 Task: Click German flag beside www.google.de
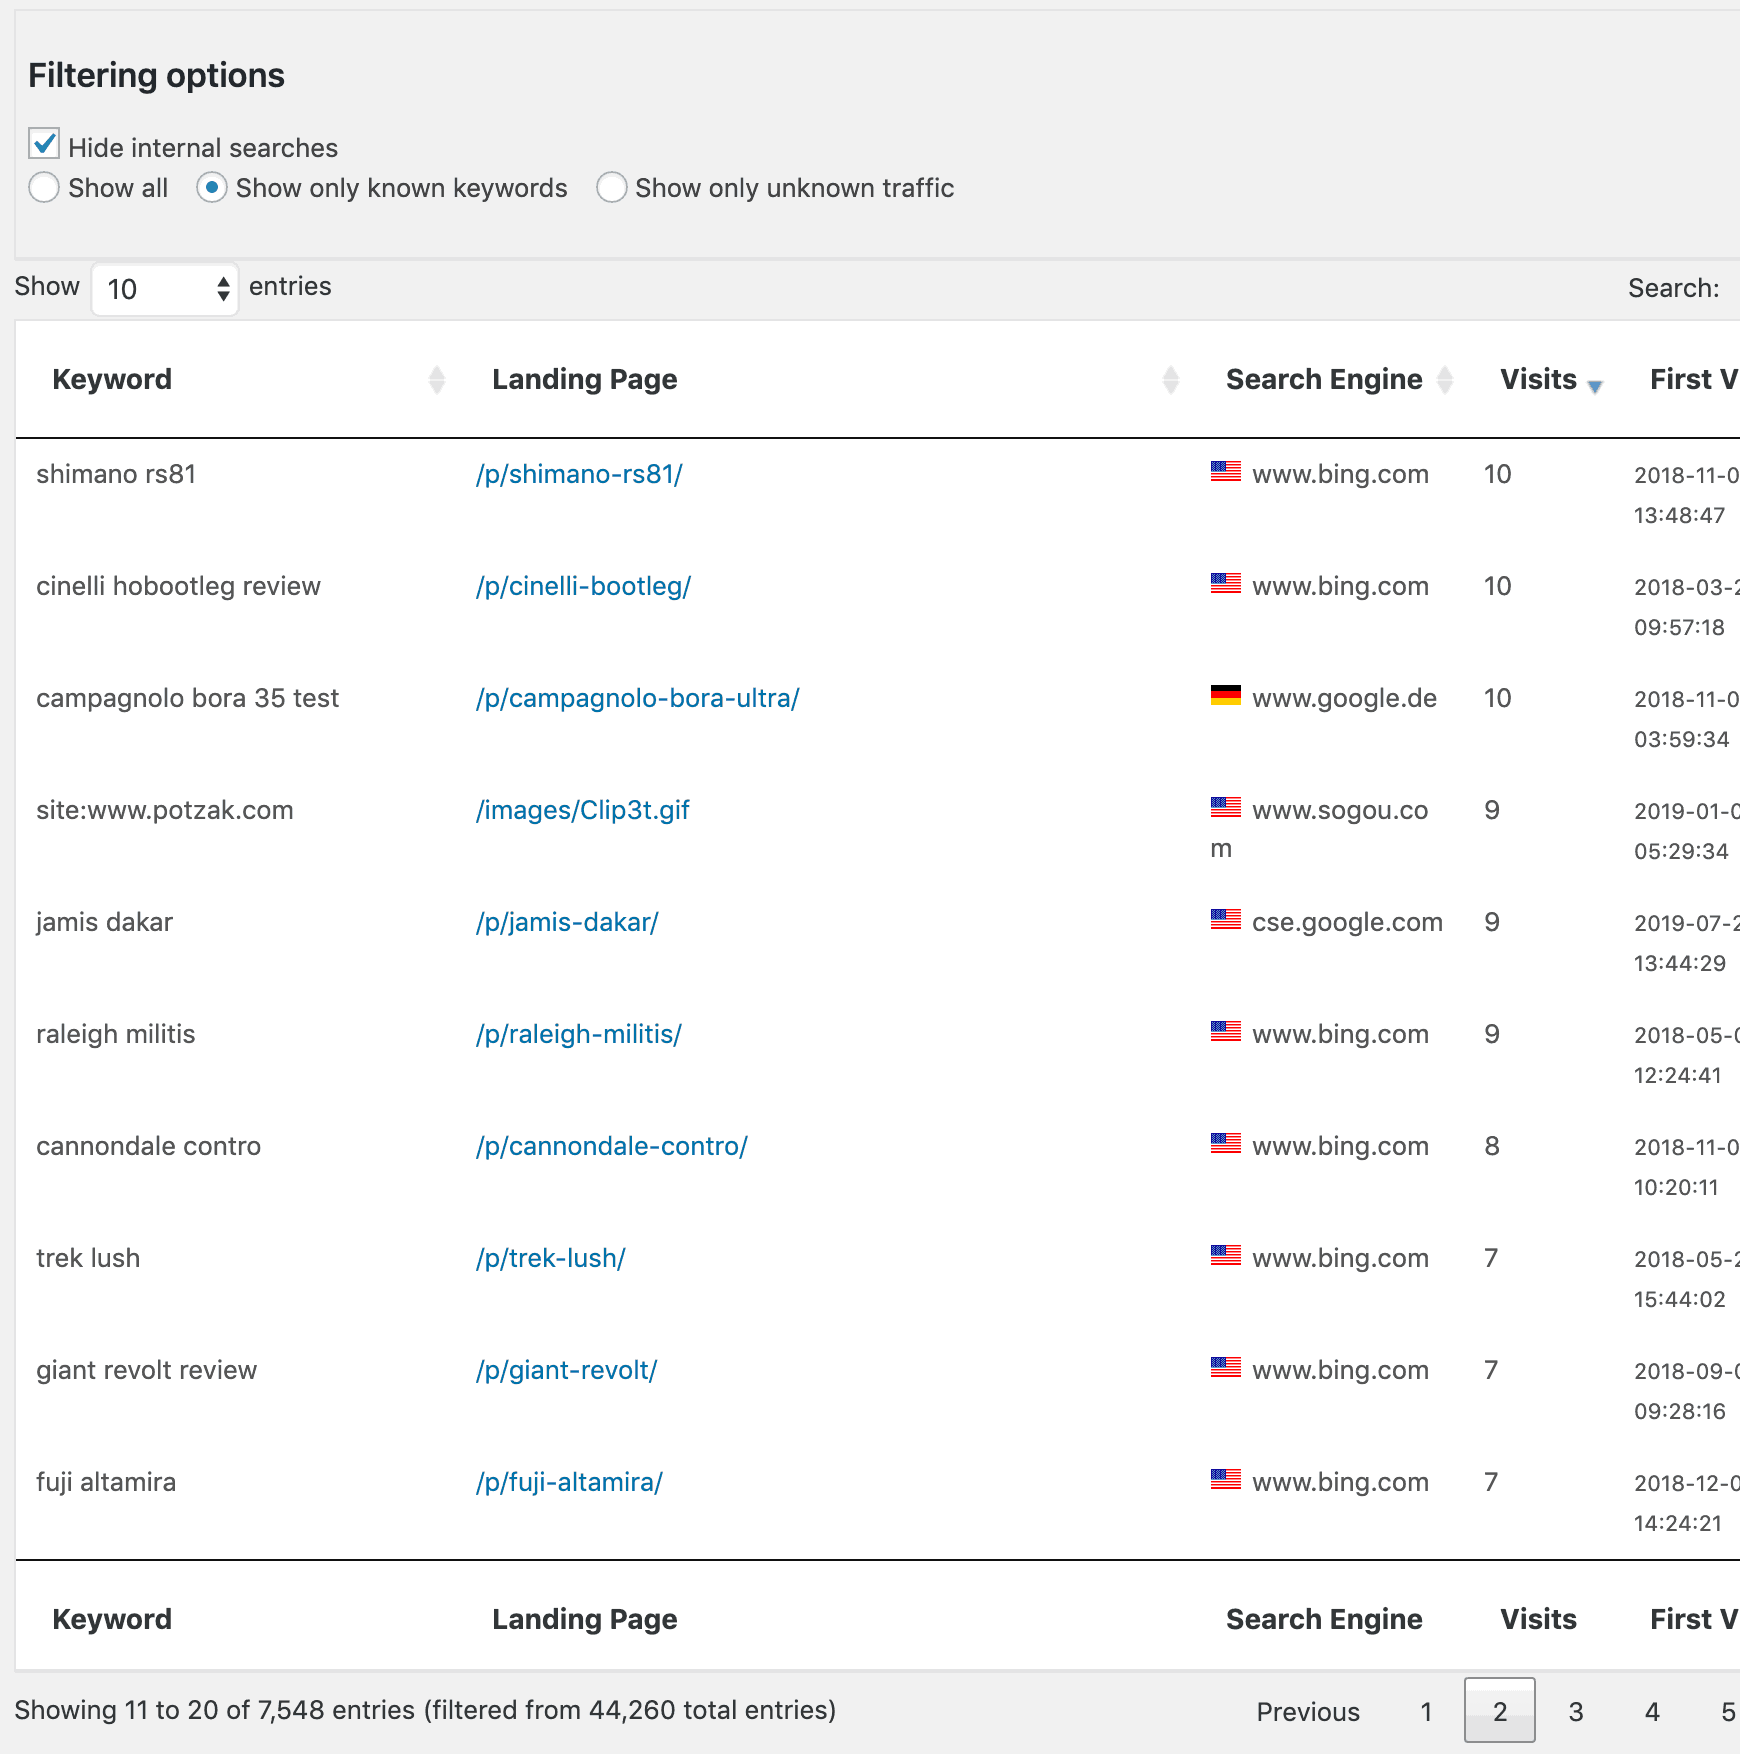pyautogui.click(x=1225, y=695)
